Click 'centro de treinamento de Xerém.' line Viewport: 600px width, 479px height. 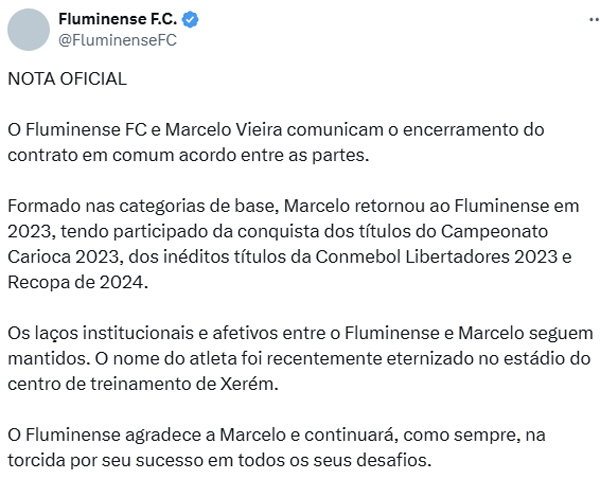143,384
